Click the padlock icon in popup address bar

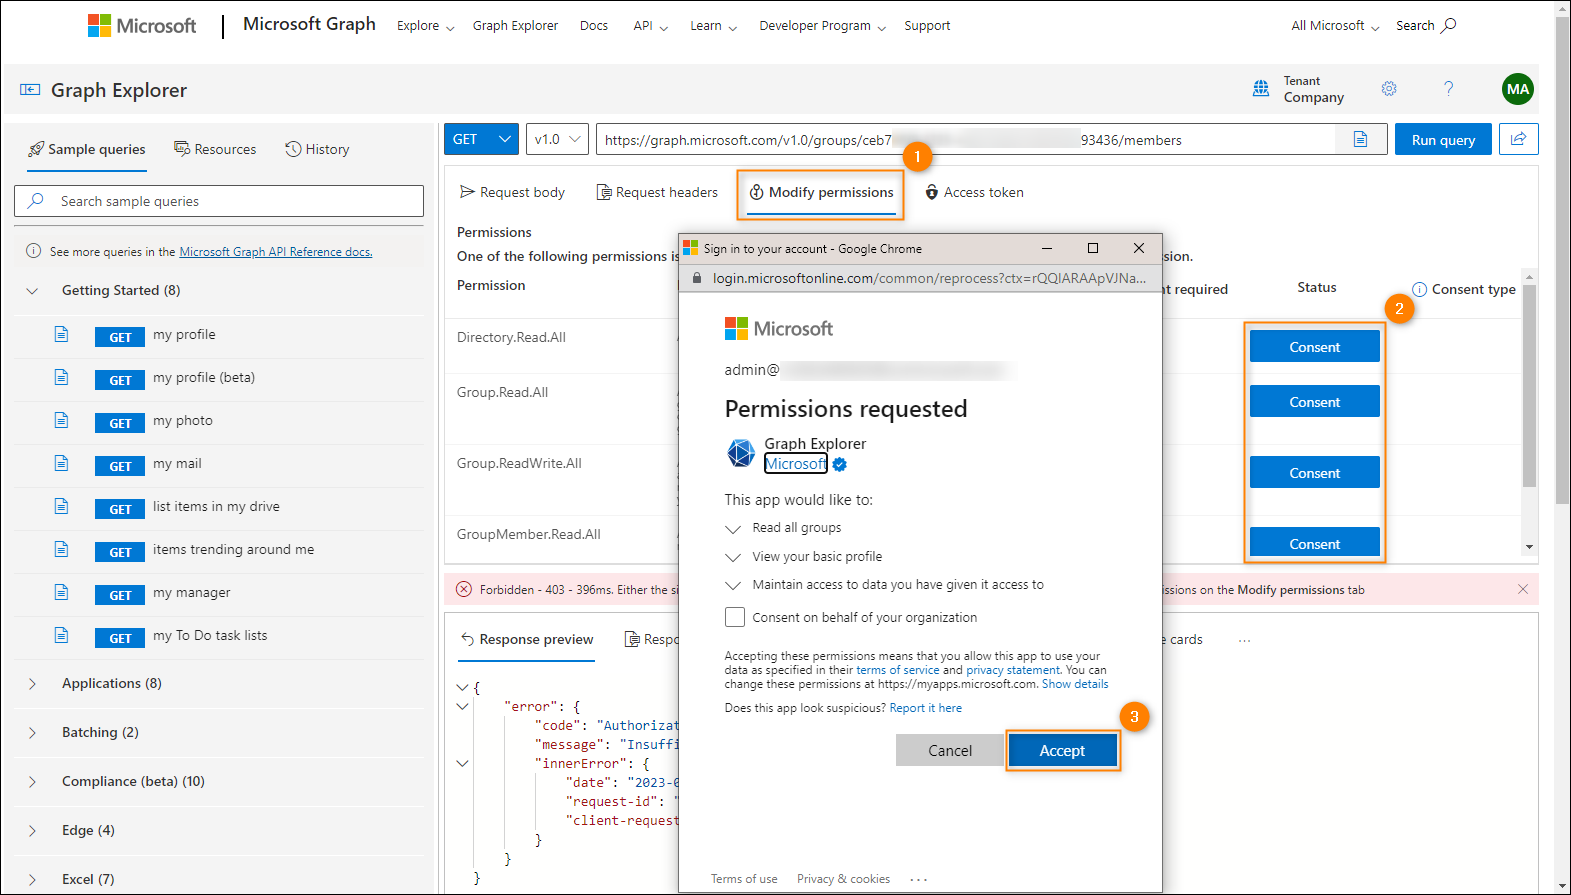pos(697,278)
